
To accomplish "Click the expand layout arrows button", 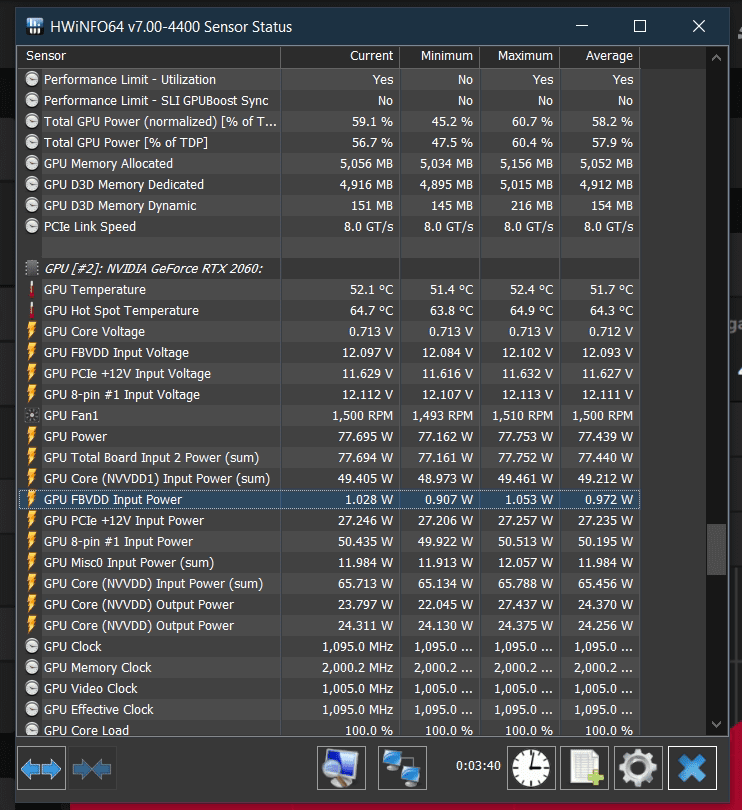I will (x=41, y=768).
